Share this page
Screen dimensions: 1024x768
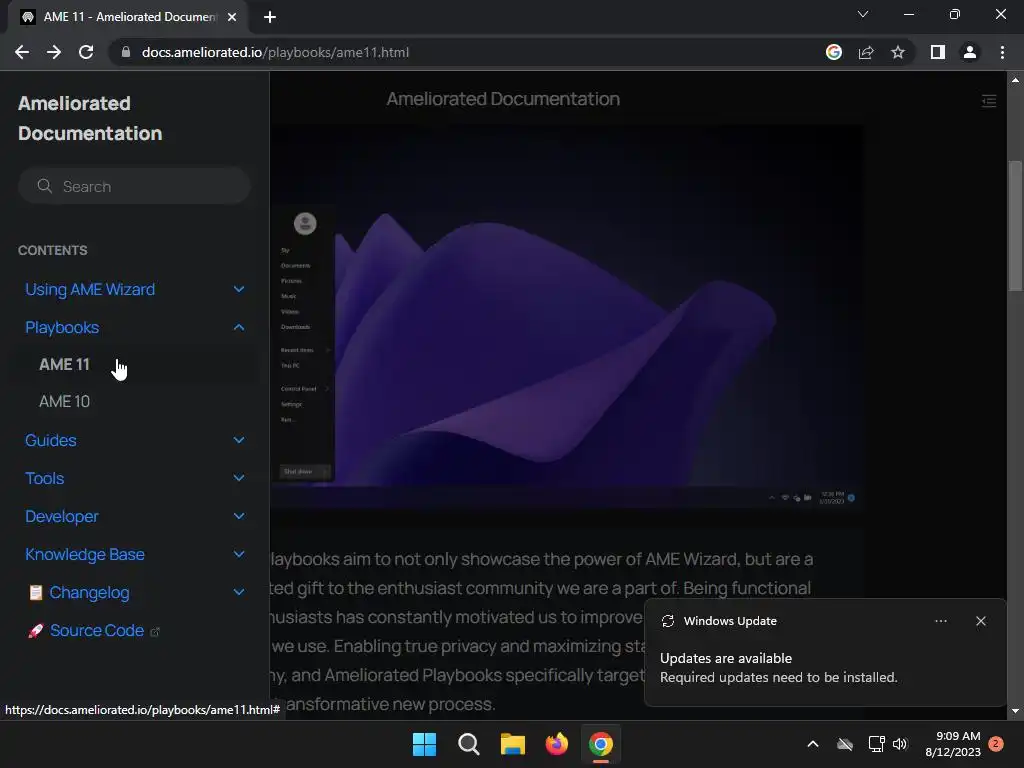(866, 52)
